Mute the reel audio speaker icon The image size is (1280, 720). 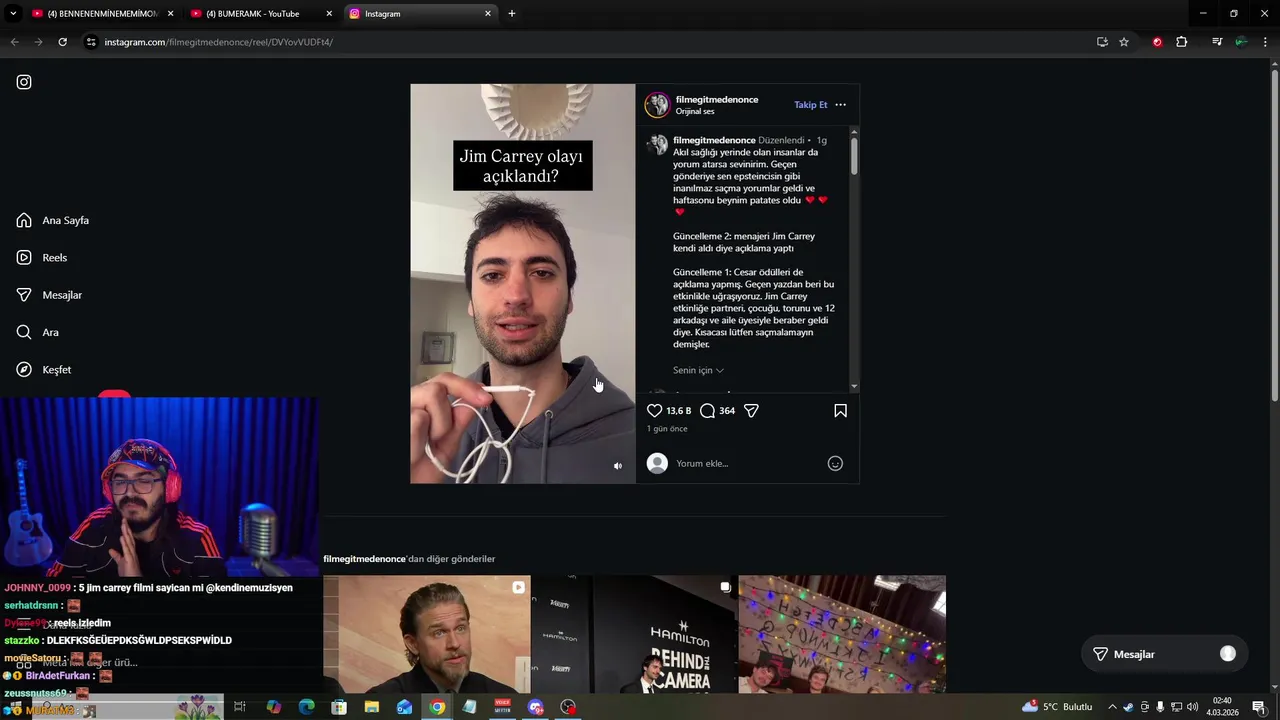(x=617, y=466)
